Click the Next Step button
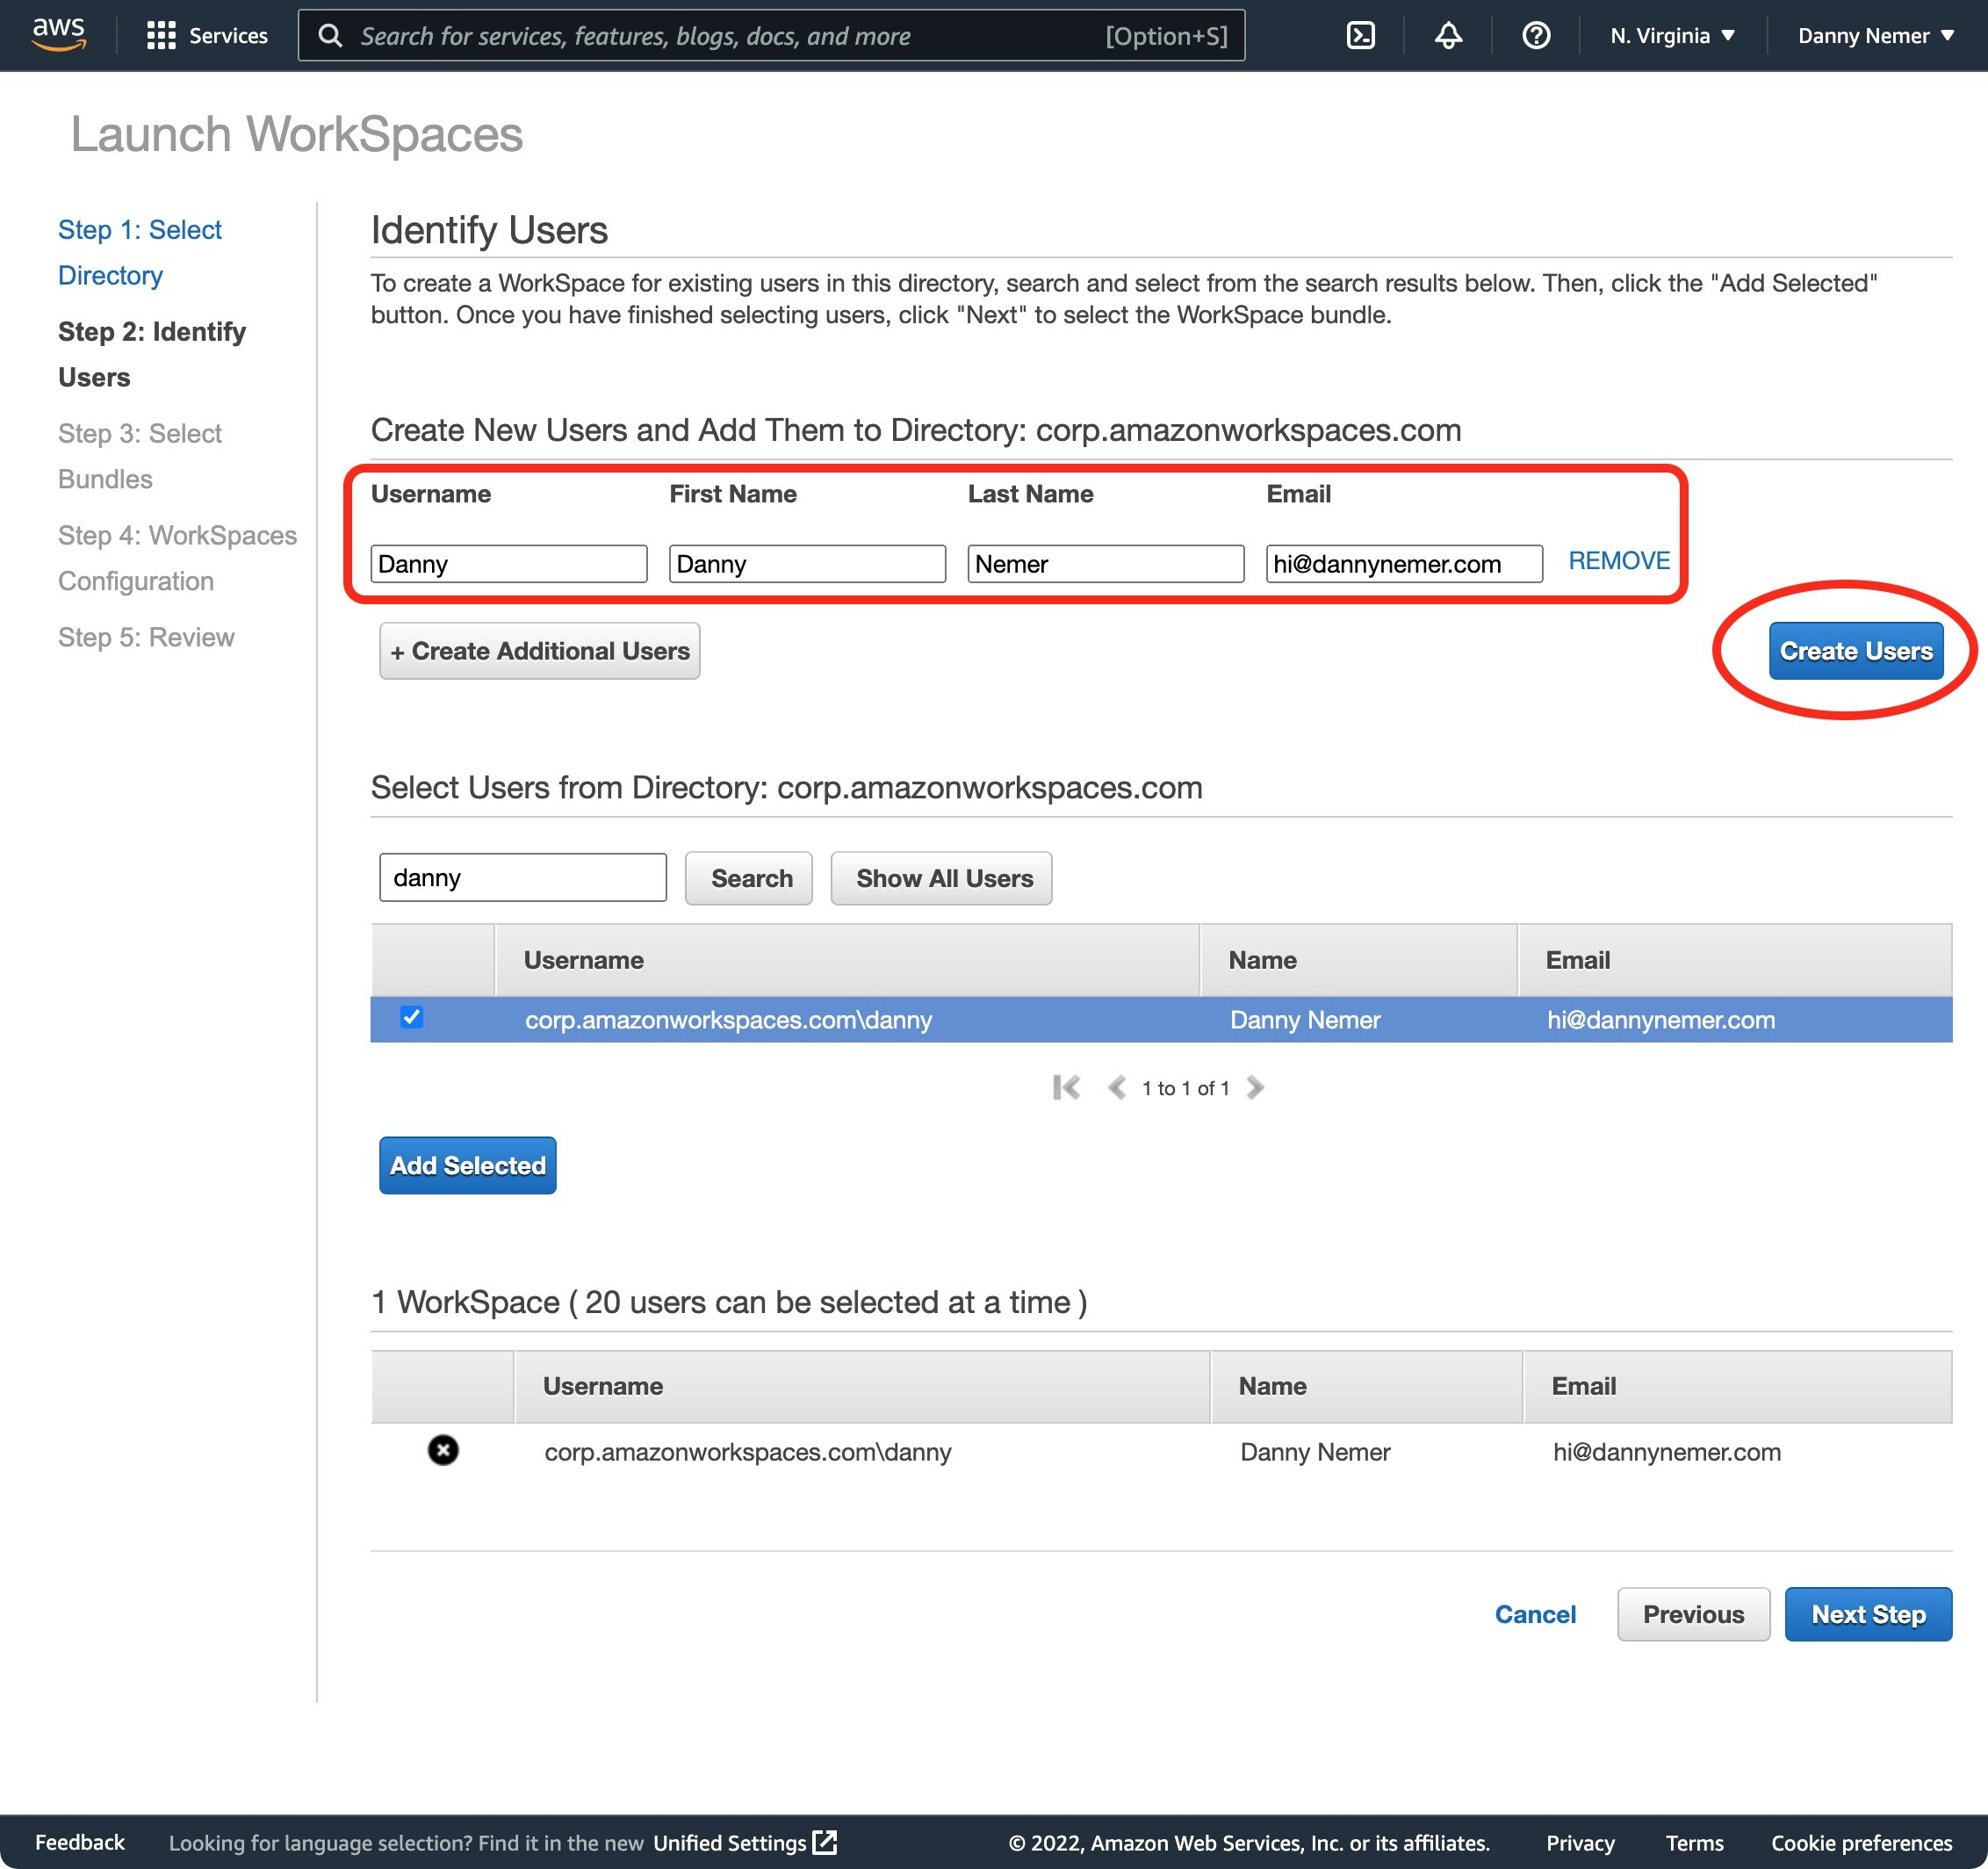This screenshot has height=1869, width=1988. point(1868,1614)
